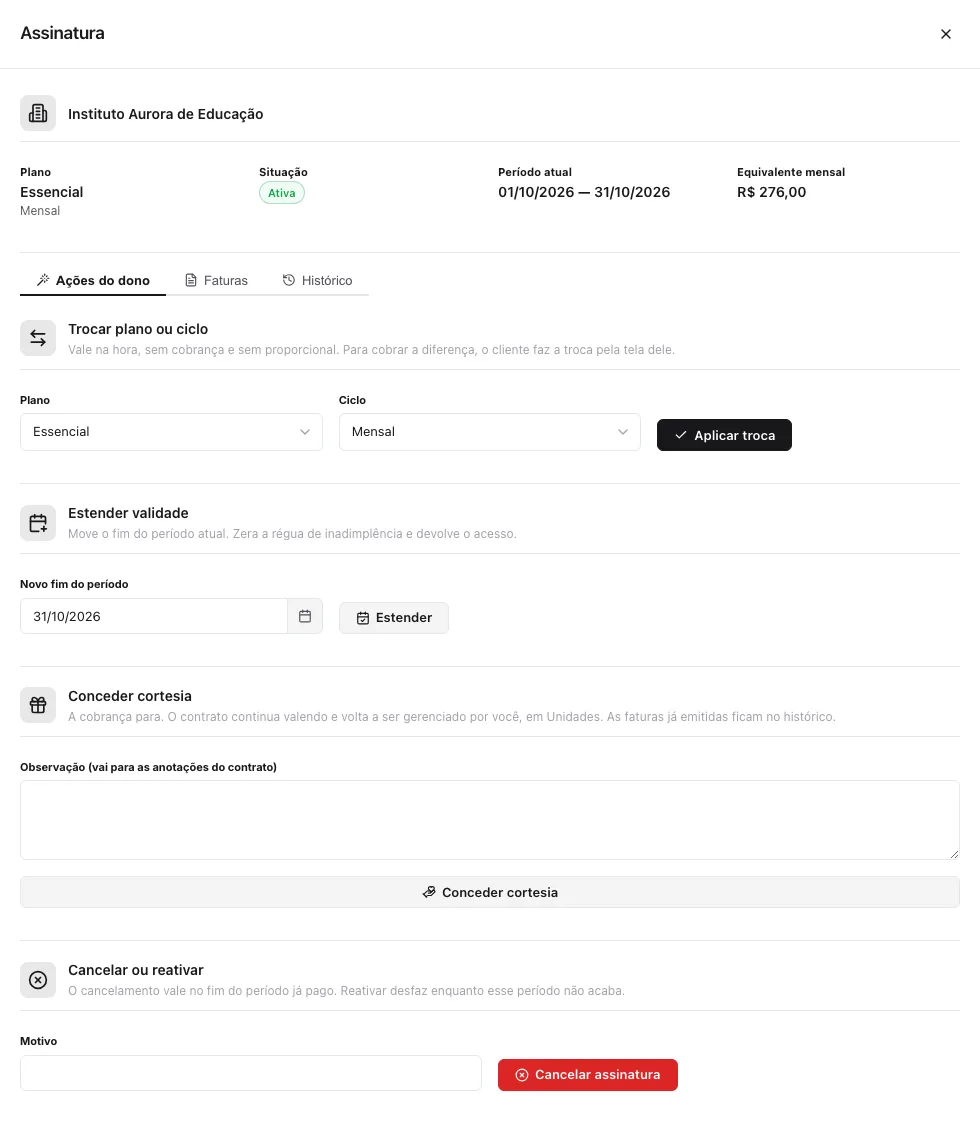
Task: Open the Ciclo dropdown showing Mensal
Action: tap(490, 432)
